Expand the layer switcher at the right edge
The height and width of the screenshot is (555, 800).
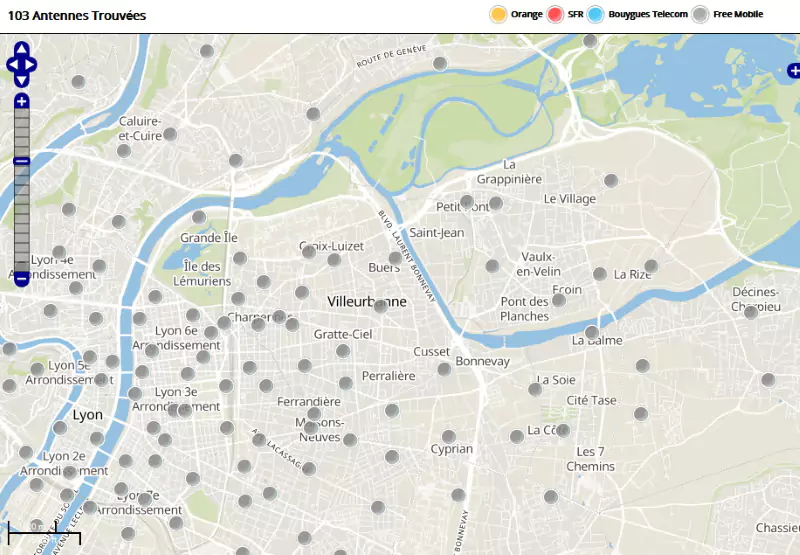[x=793, y=70]
